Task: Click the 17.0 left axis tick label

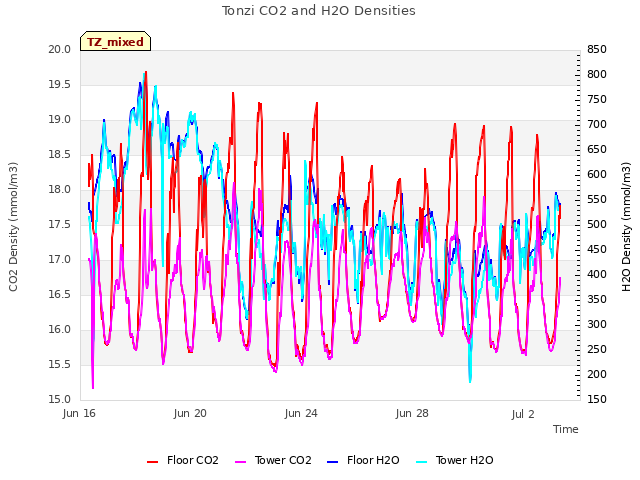Action: tap(60, 260)
